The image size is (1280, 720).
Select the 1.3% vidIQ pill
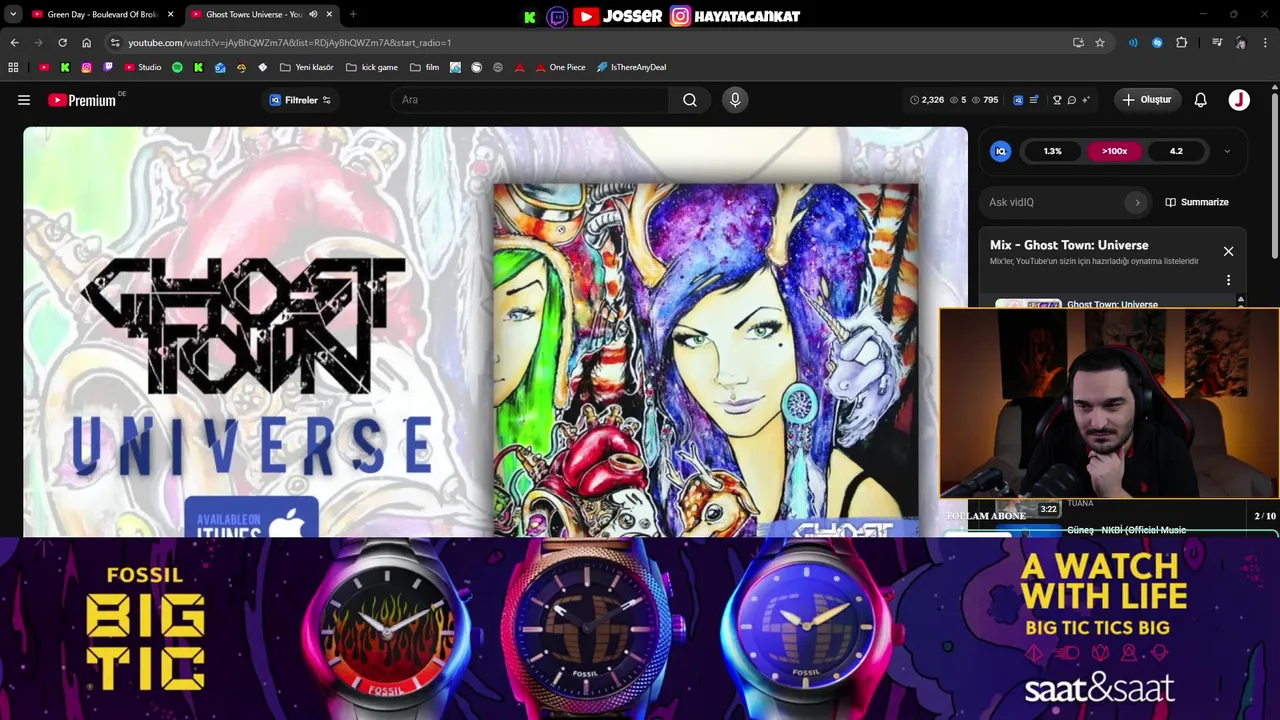(x=1052, y=151)
